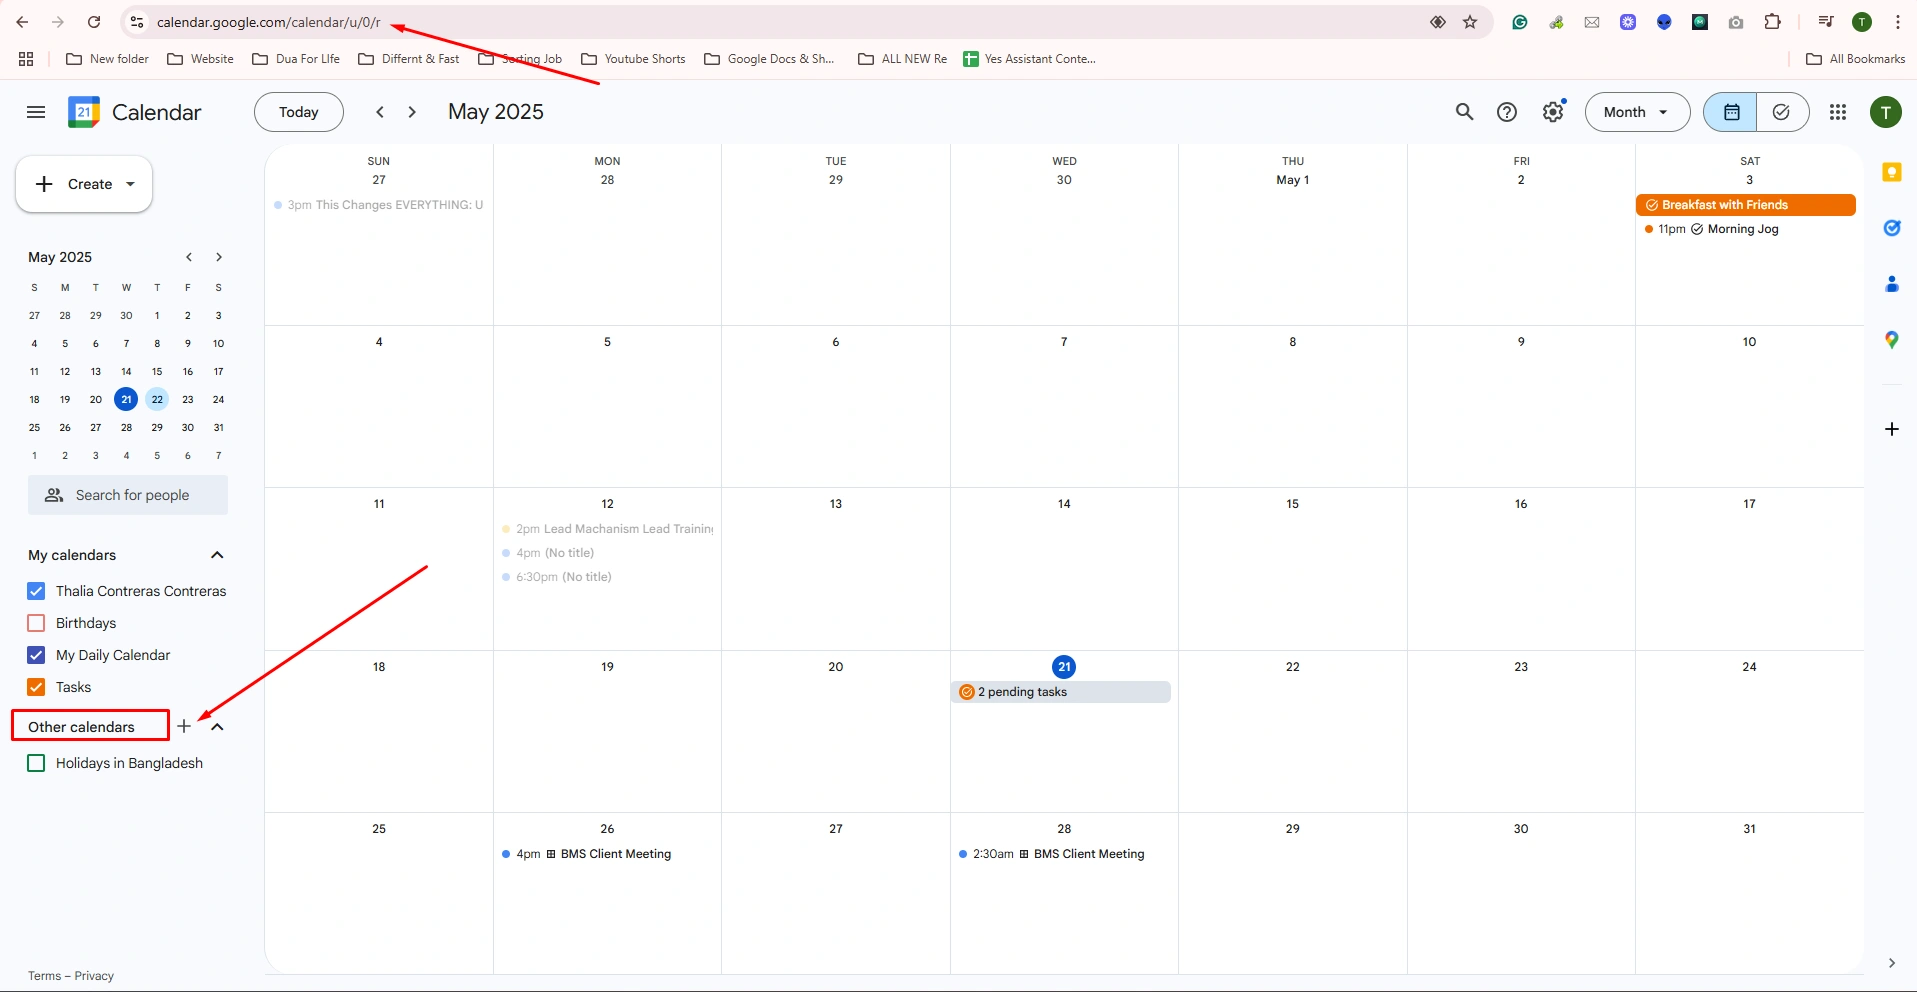Screen dimensions: 1917x992
Task: Expand the Create button dropdown
Action: tap(130, 184)
